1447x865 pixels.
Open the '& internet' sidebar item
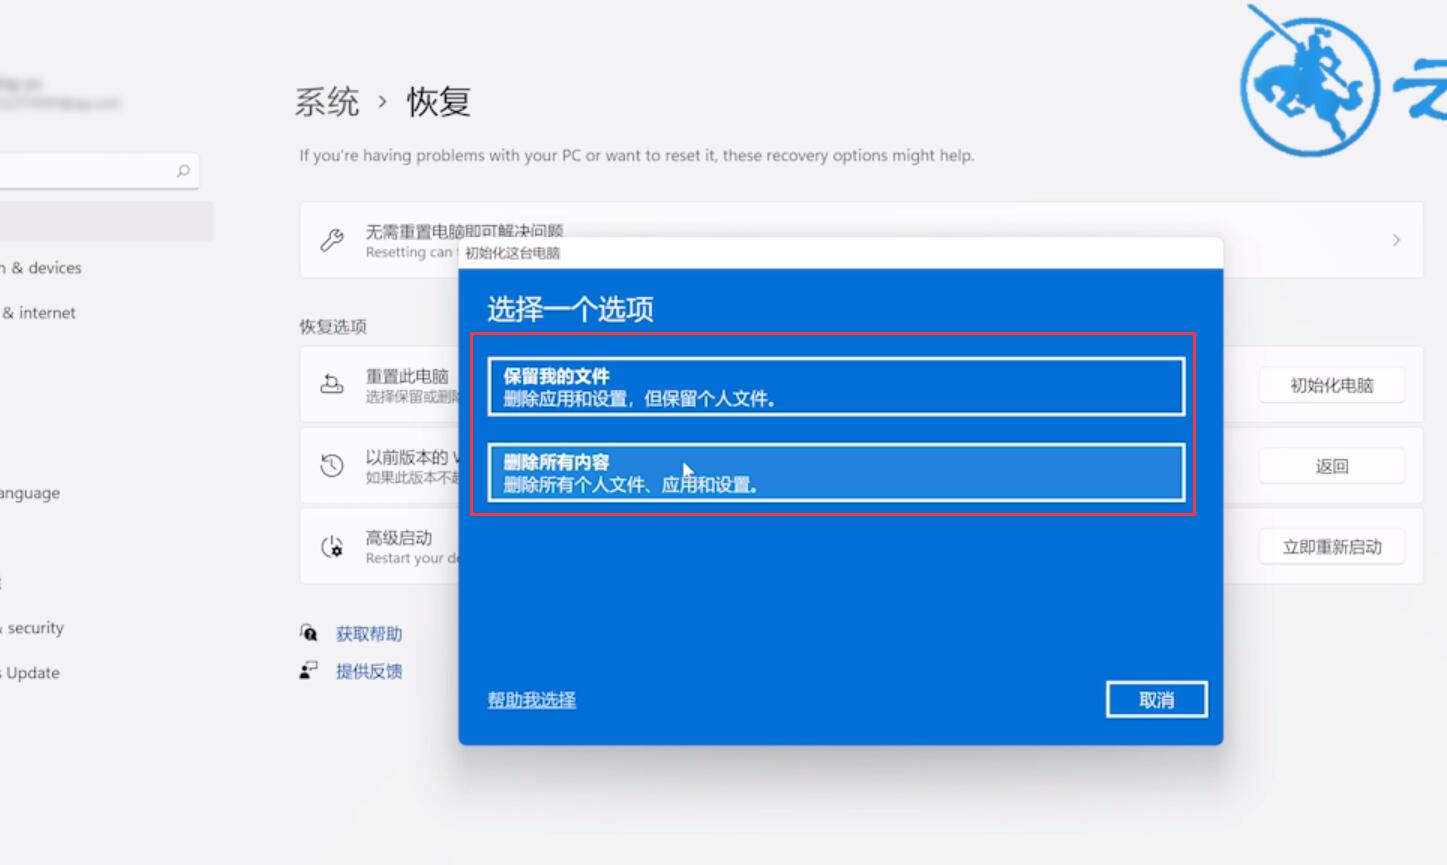(x=38, y=313)
